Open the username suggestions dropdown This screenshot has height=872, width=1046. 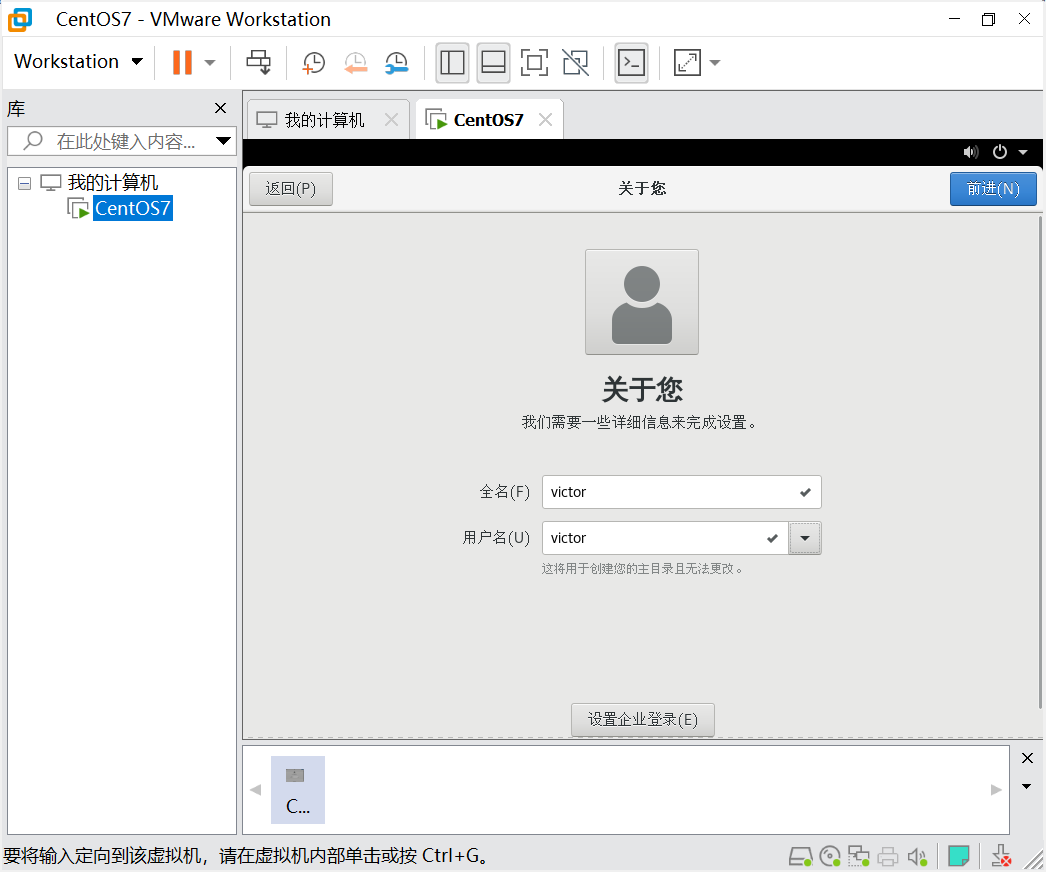click(805, 538)
